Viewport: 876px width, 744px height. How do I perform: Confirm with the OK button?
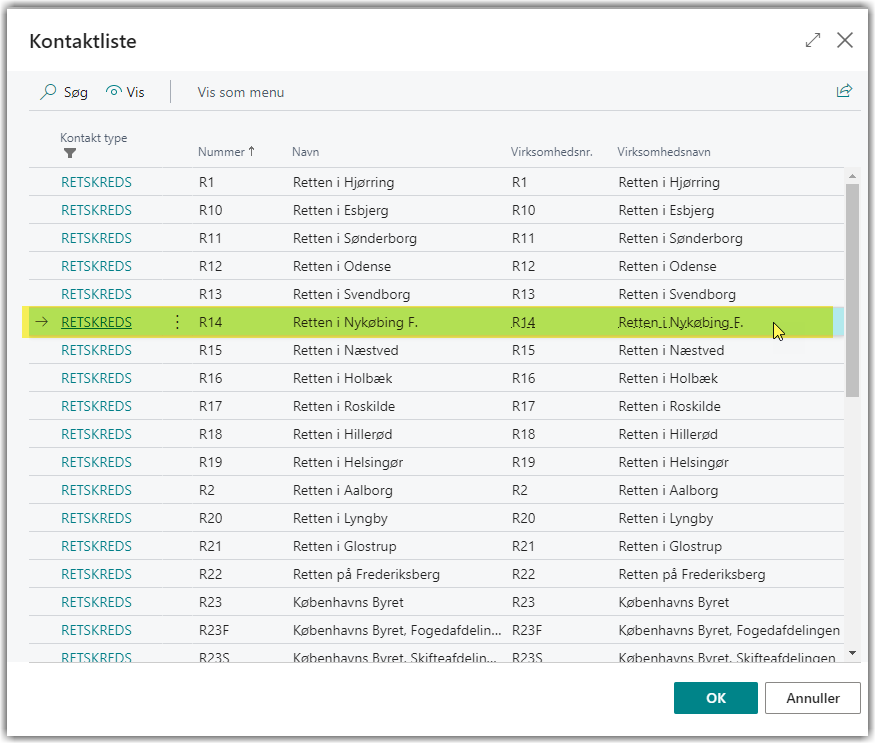coord(716,698)
